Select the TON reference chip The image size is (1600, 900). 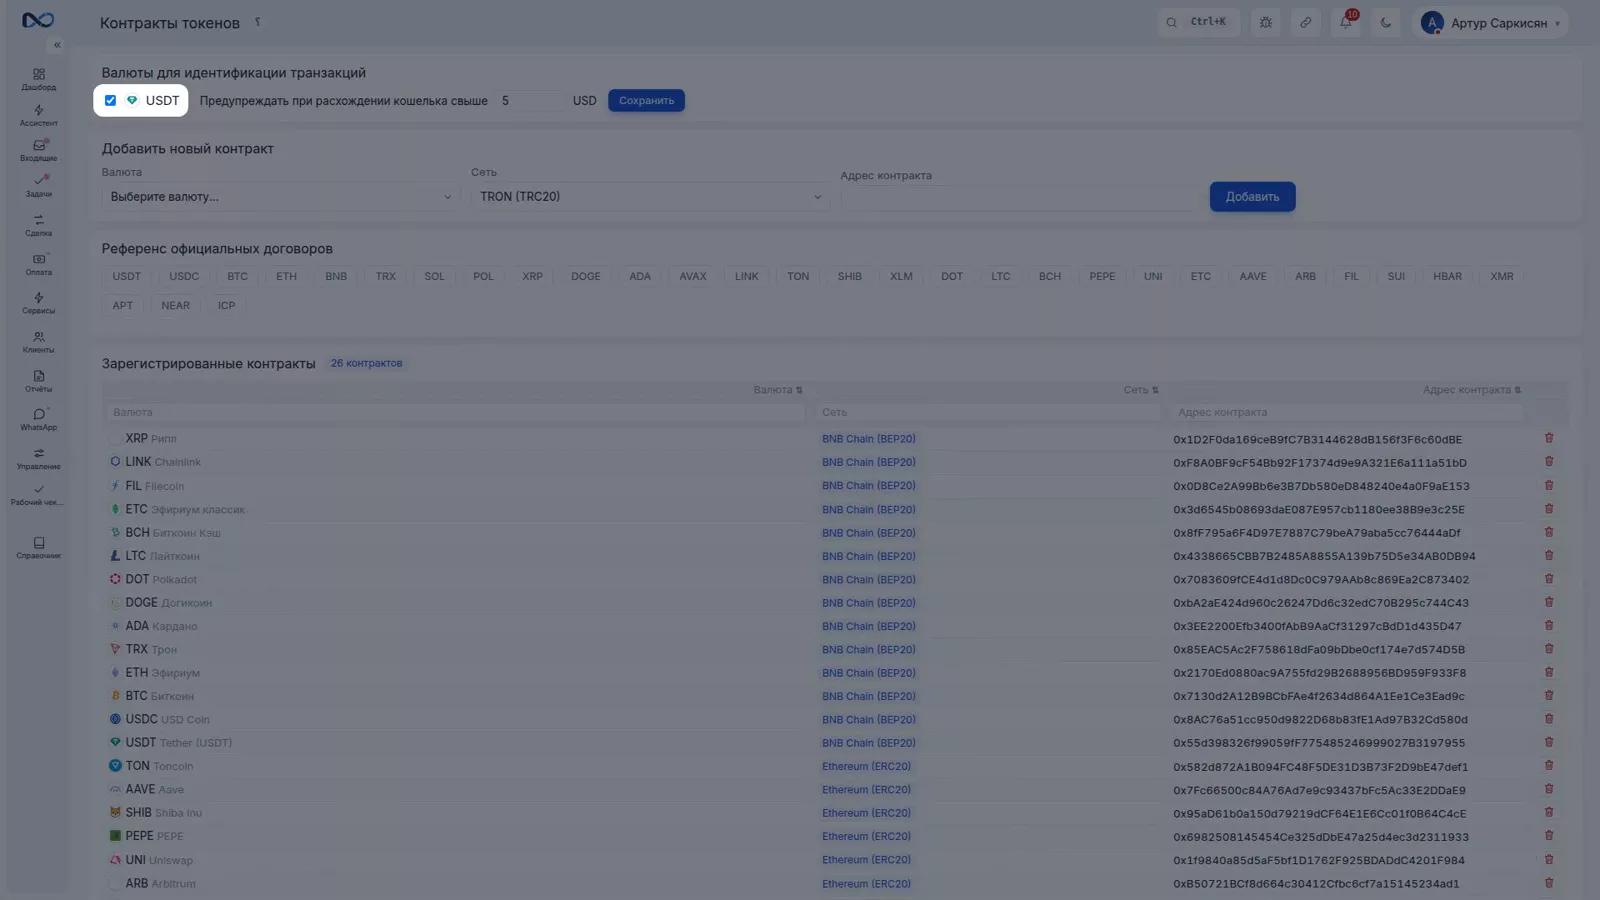click(x=798, y=277)
